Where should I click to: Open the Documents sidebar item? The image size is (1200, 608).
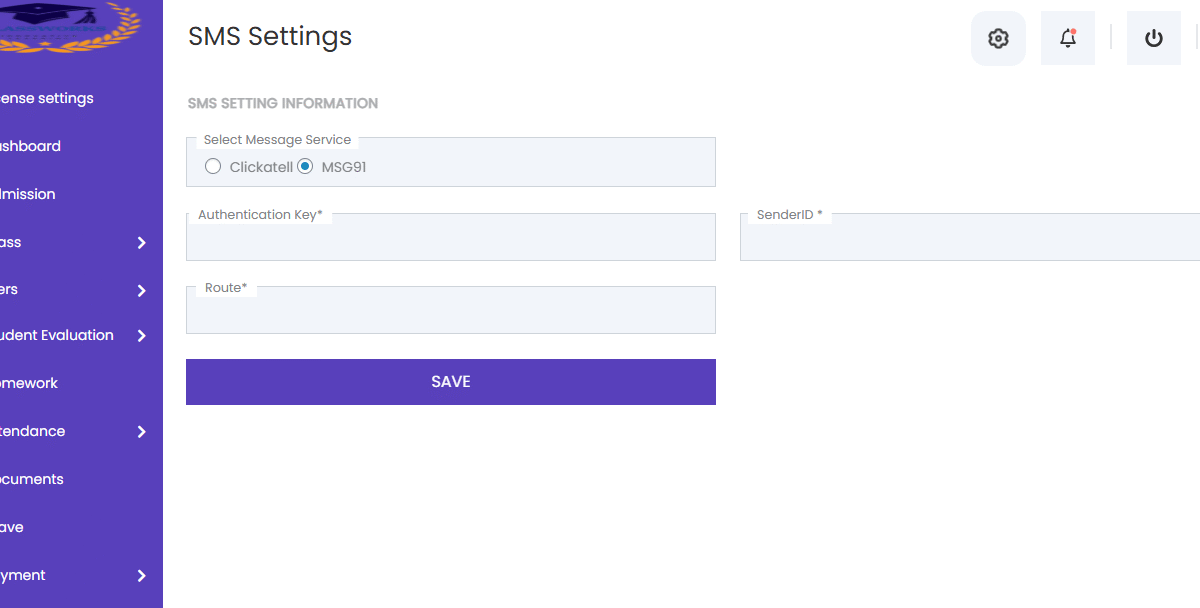pyautogui.click(x=32, y=479)
